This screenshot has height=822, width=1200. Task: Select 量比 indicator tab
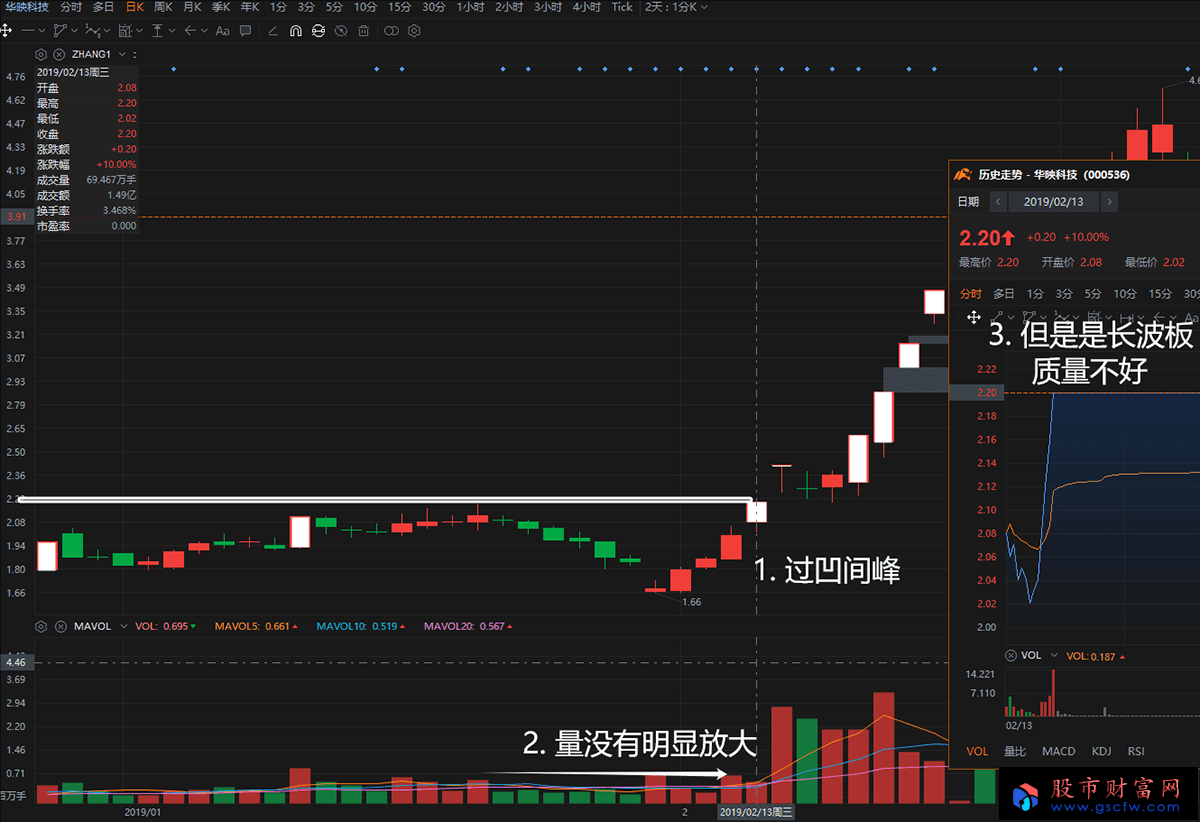pyautogui.click(x=1014, y=751)
